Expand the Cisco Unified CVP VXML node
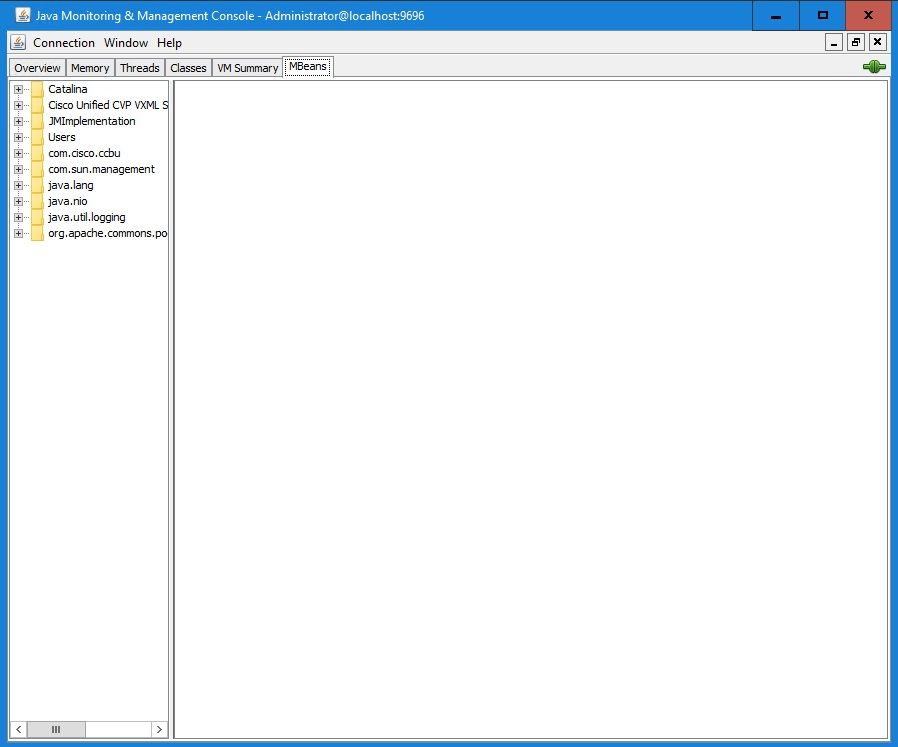Image resolution: width=898 pixels, height=747 pixels. [18, 105]
